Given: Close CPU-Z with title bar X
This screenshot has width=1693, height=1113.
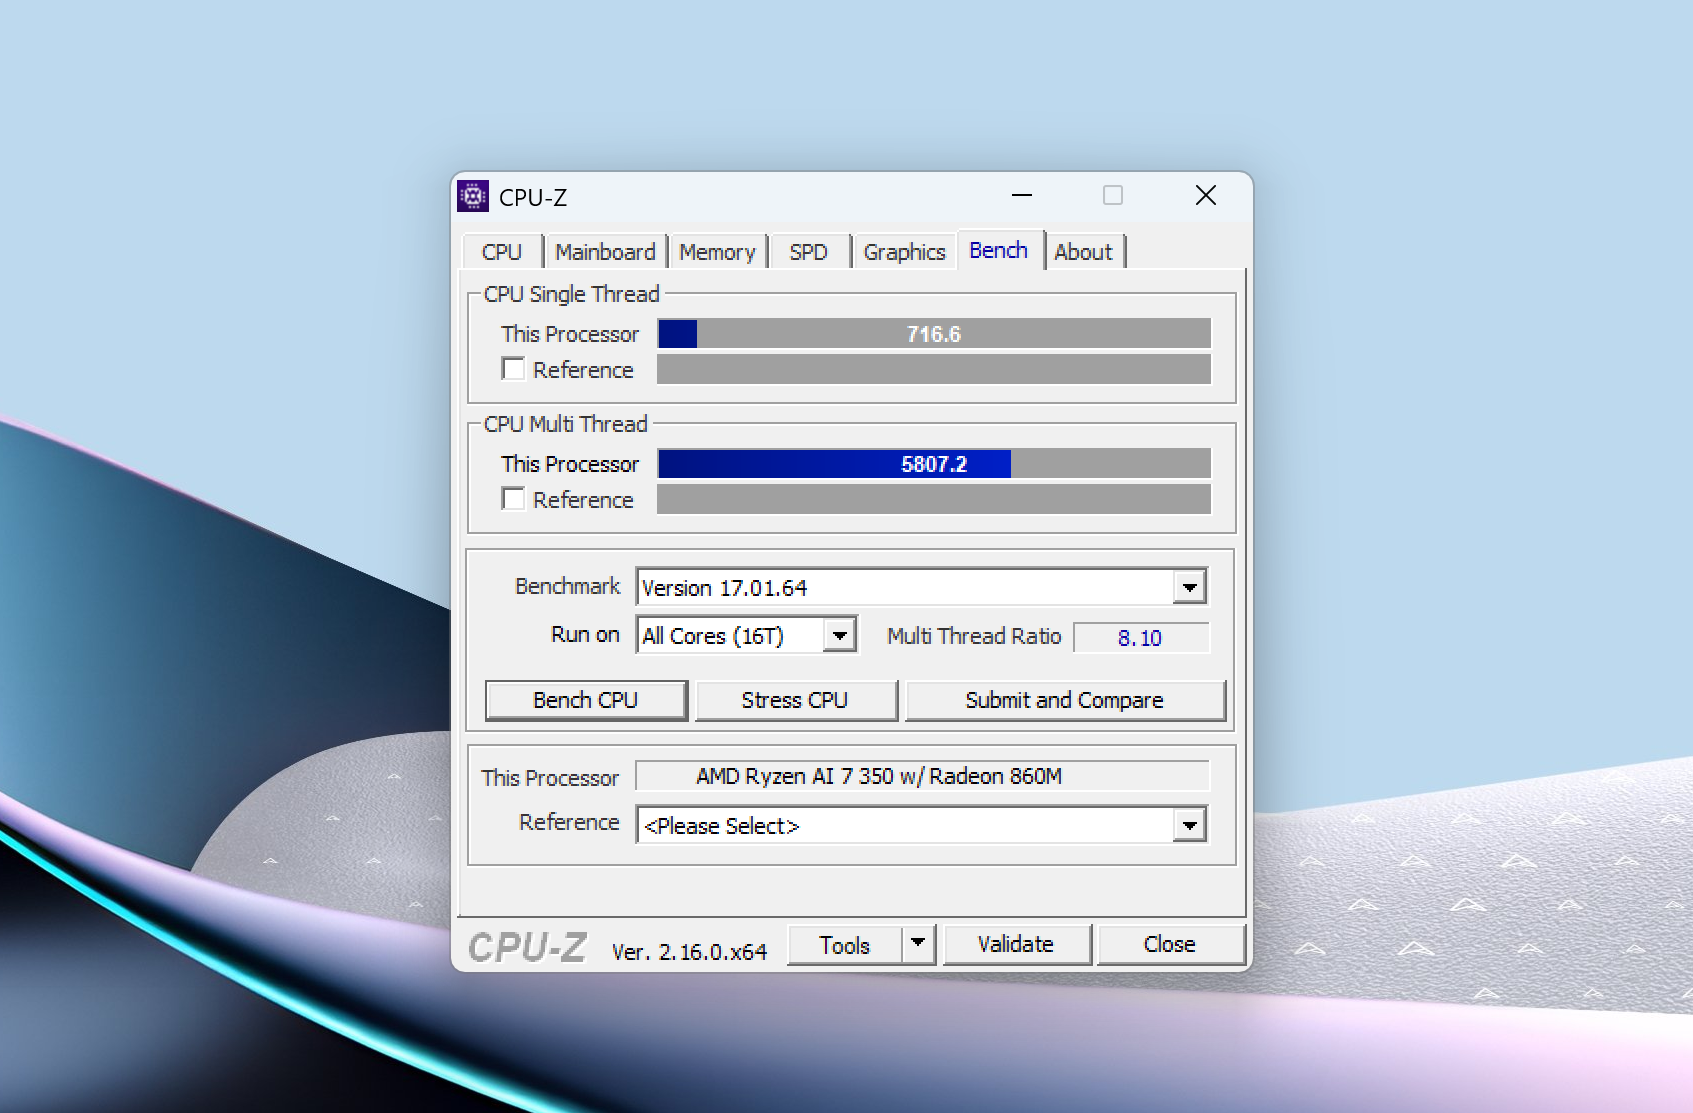Looking at the screenshot, I should click(x=1206, y=196).
